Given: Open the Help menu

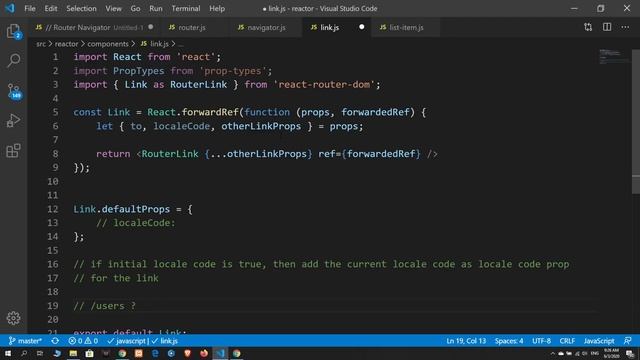Looking at the screenshot, I should pos(217,8).
